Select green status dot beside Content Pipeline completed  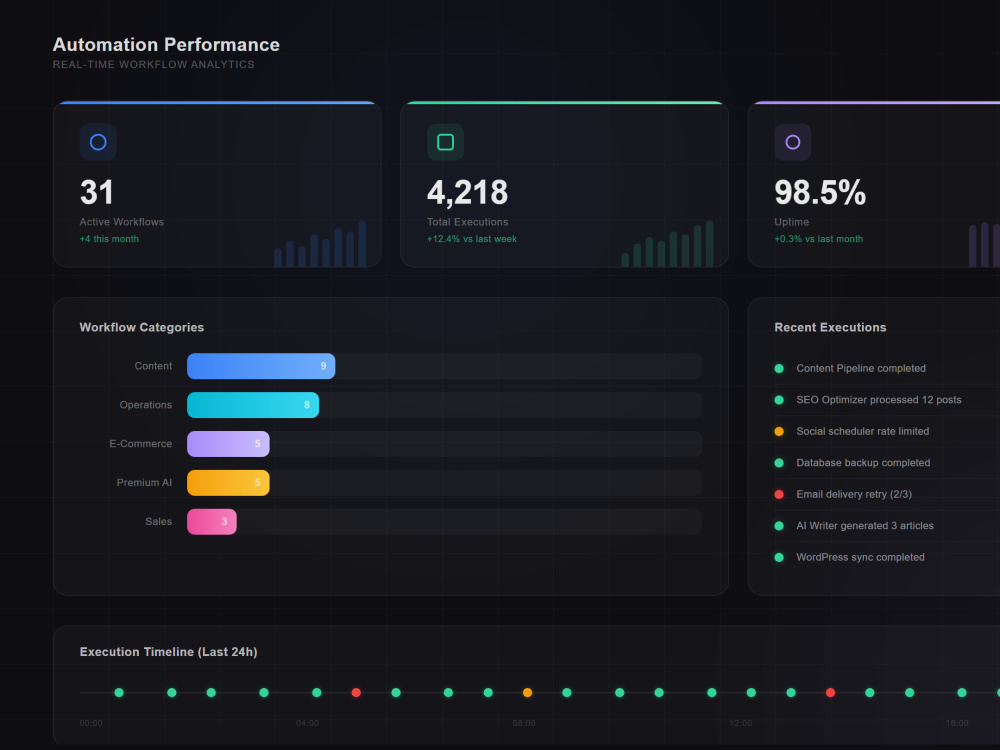coord(779,369)
